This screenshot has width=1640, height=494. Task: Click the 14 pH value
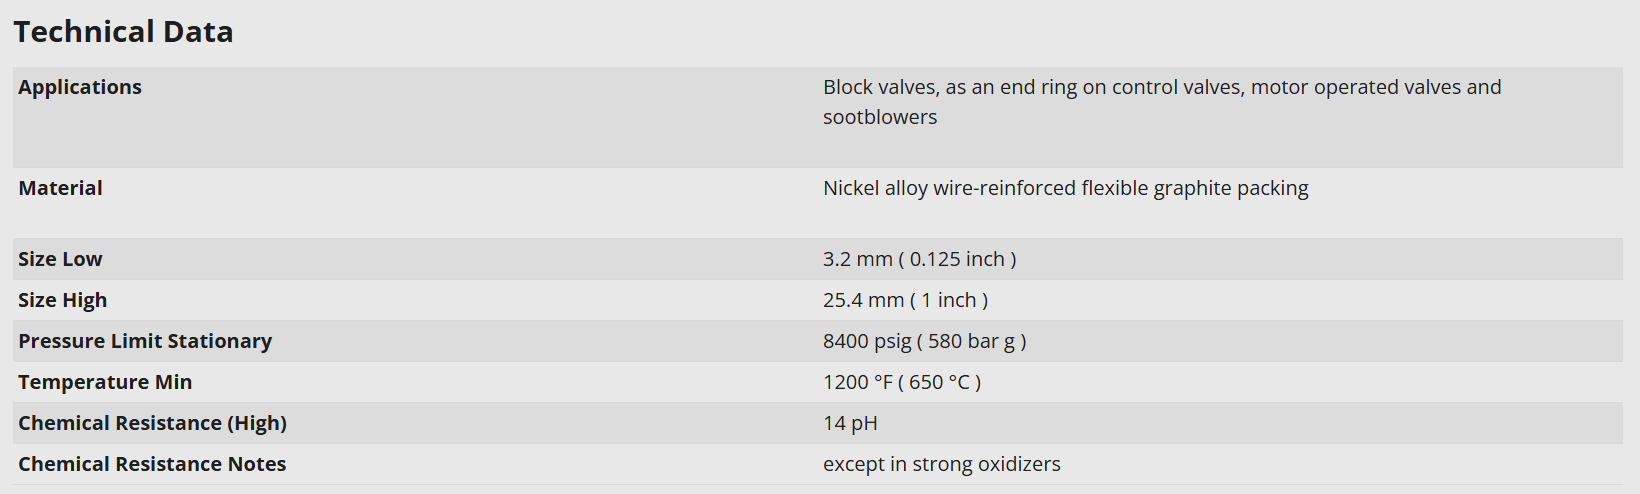[x=850, y=423]
